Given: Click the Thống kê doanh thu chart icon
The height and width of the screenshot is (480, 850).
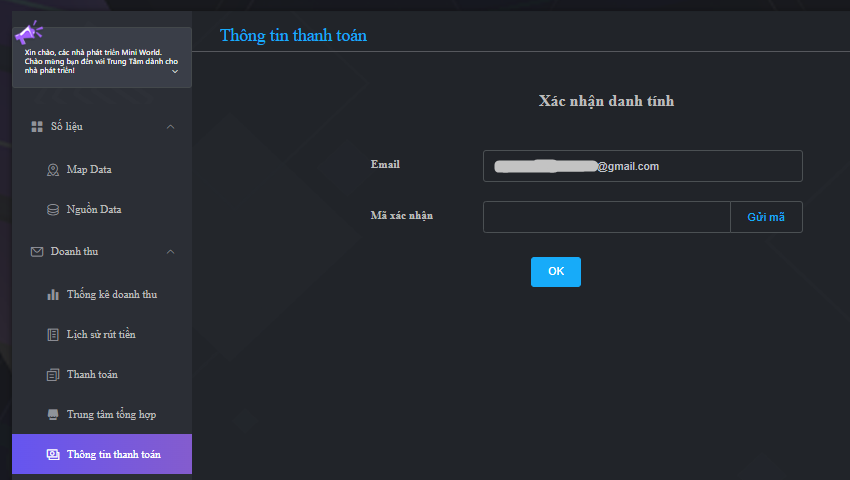Looking at the screenshot, I should click(53, 294).
